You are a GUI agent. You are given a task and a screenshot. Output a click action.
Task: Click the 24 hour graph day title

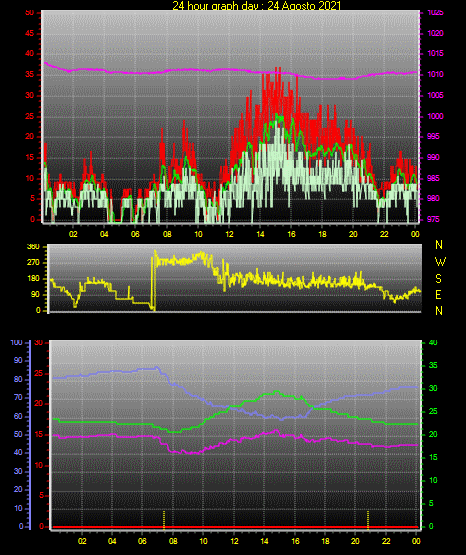coord(257,5)
